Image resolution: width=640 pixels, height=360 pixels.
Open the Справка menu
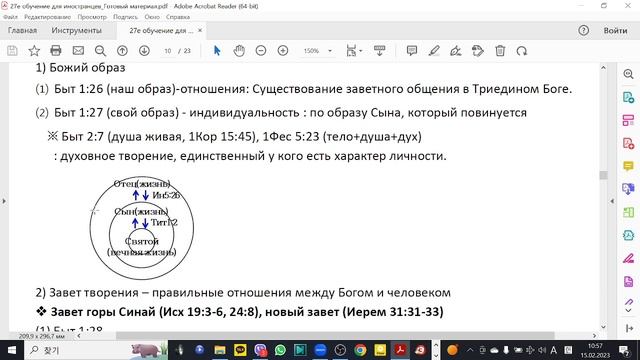click(178, 17)
